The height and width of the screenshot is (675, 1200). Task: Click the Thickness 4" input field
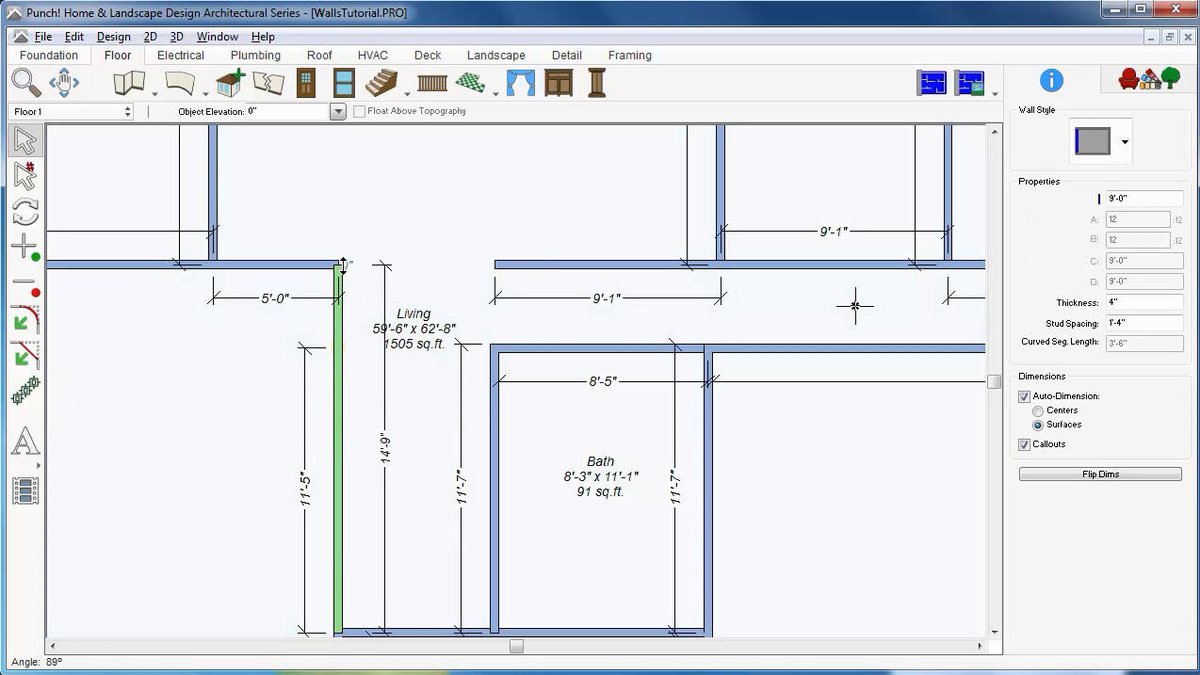[x=1144, y=302]
